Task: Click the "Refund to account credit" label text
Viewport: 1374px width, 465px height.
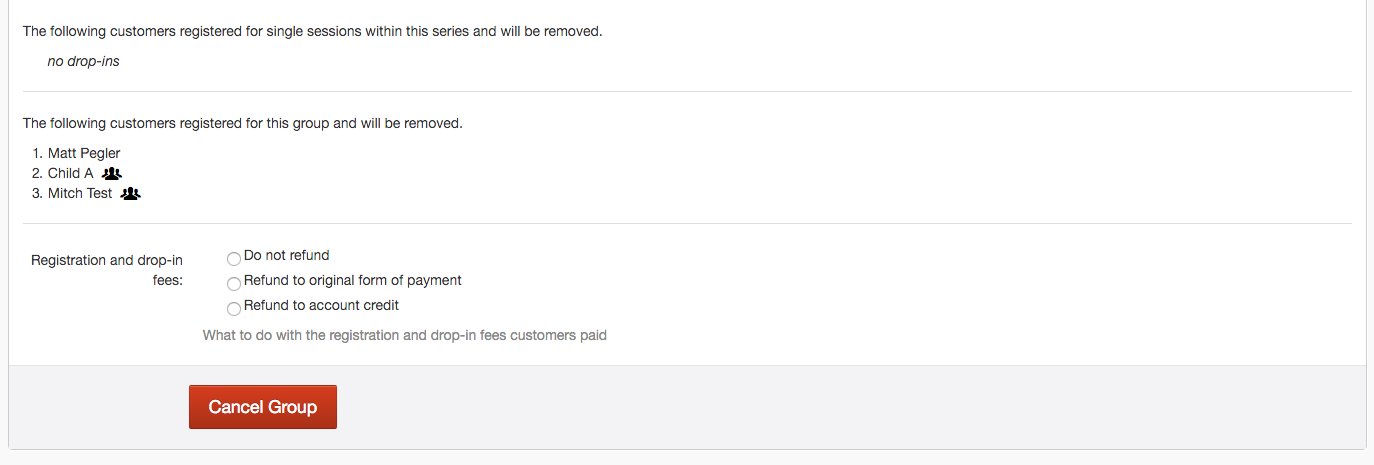Action: (321, 305)
